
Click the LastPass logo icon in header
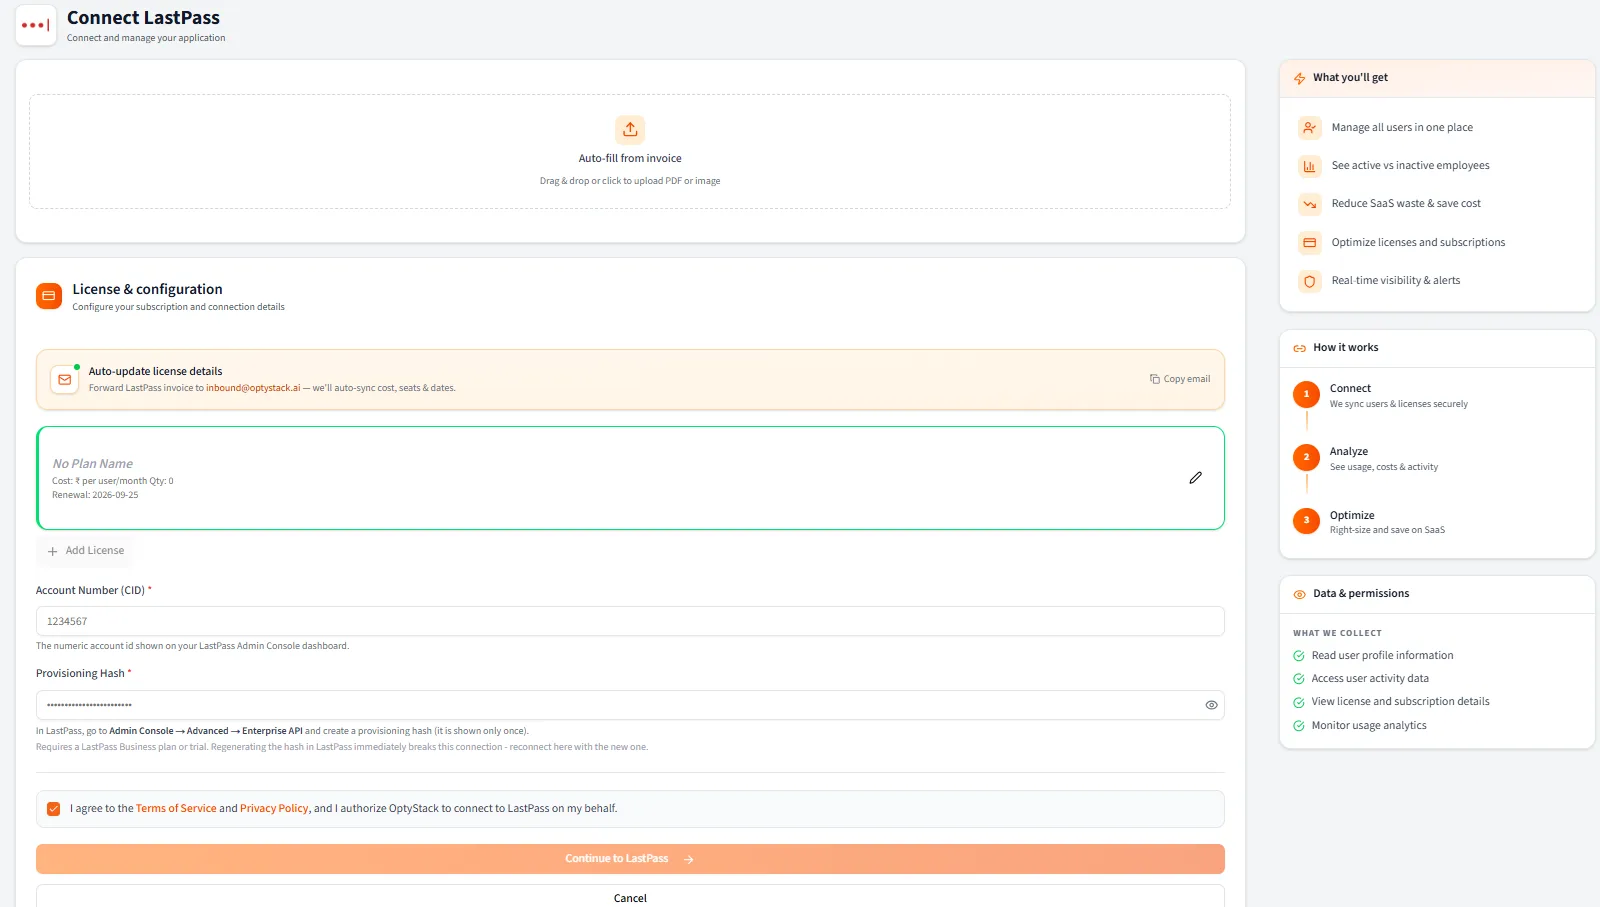point(36,25)
